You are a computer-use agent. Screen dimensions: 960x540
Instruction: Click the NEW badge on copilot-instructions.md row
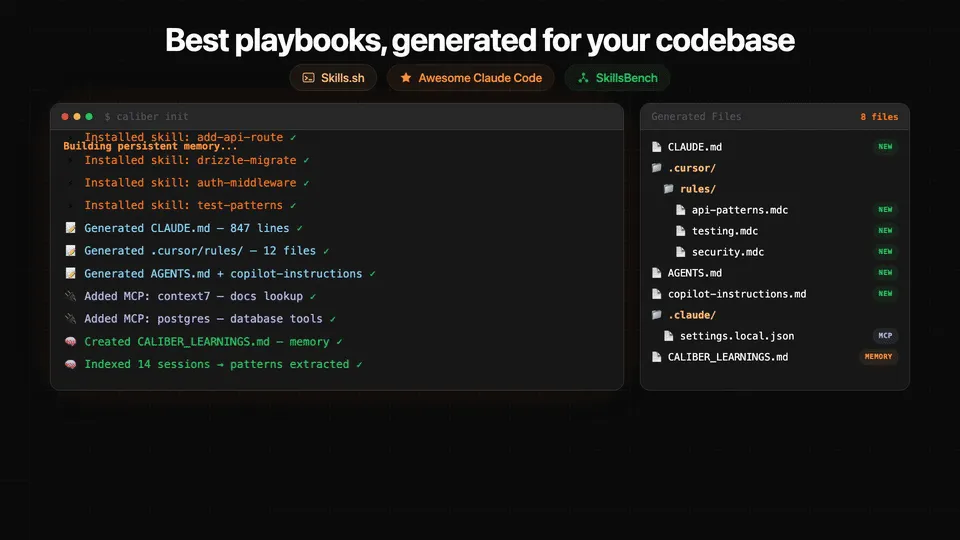(885, 294)
